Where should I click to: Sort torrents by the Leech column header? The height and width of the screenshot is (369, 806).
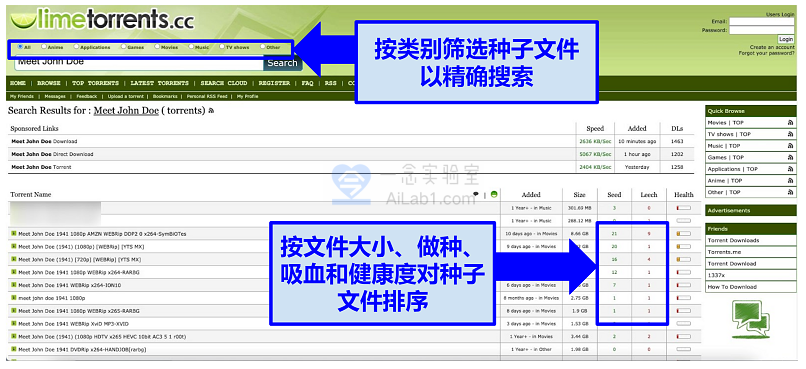tap(649, 195)
